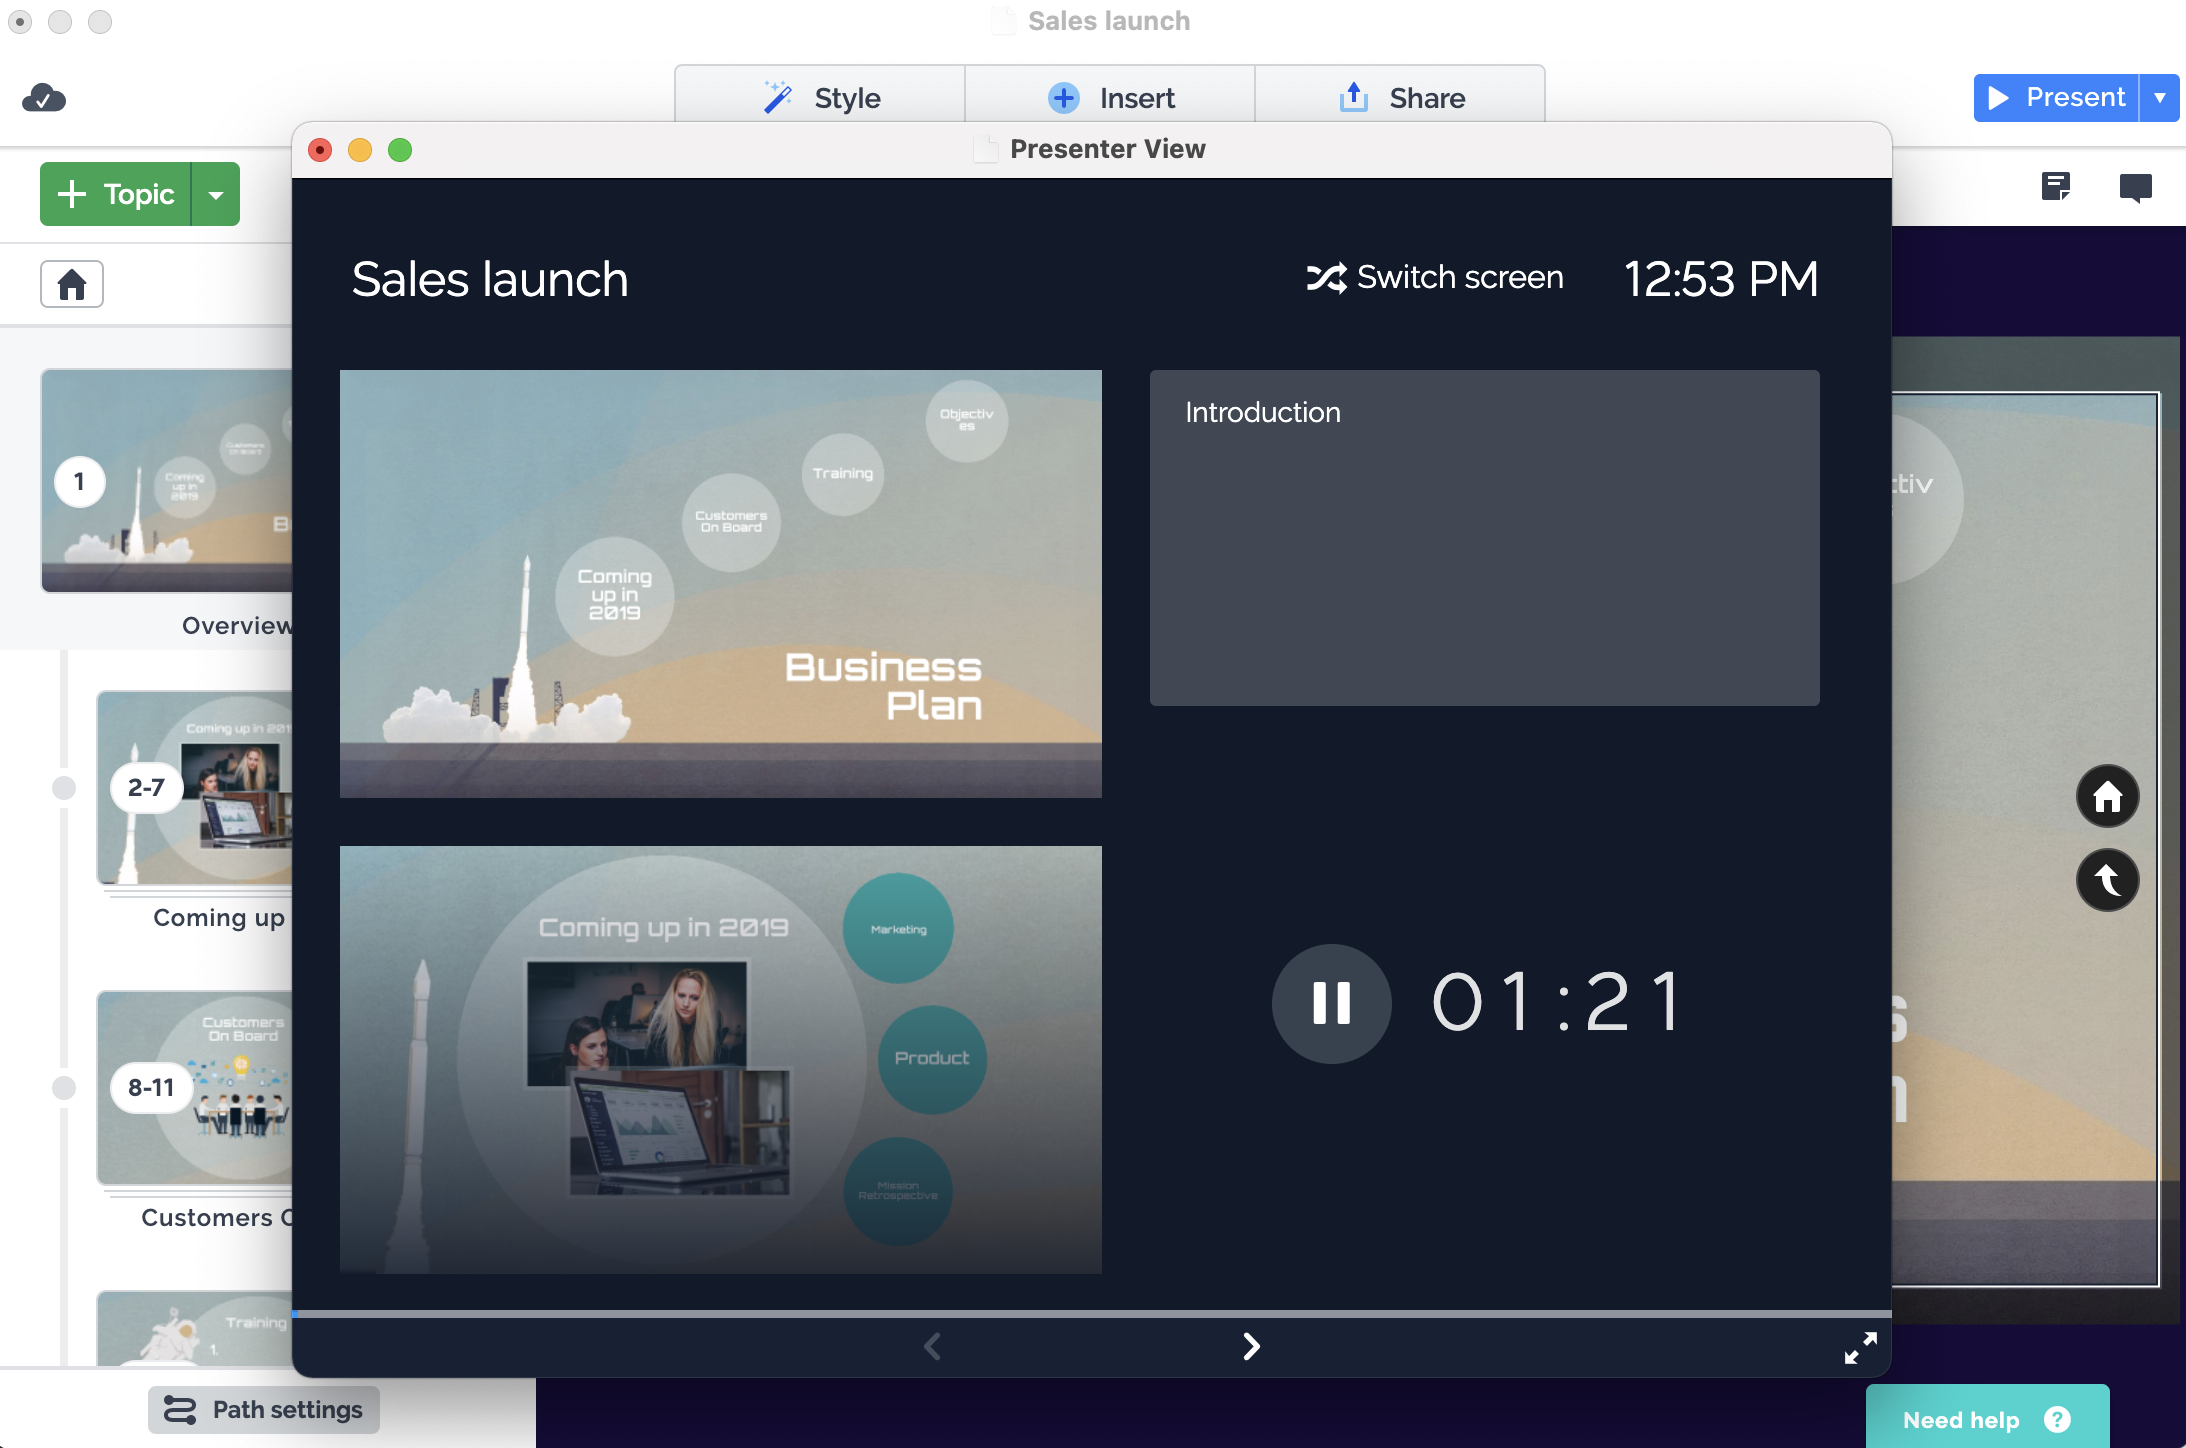Screen dimensions: 2186x1448
Task: Open the Insert tab
Action: click(x=1110, y=97)
